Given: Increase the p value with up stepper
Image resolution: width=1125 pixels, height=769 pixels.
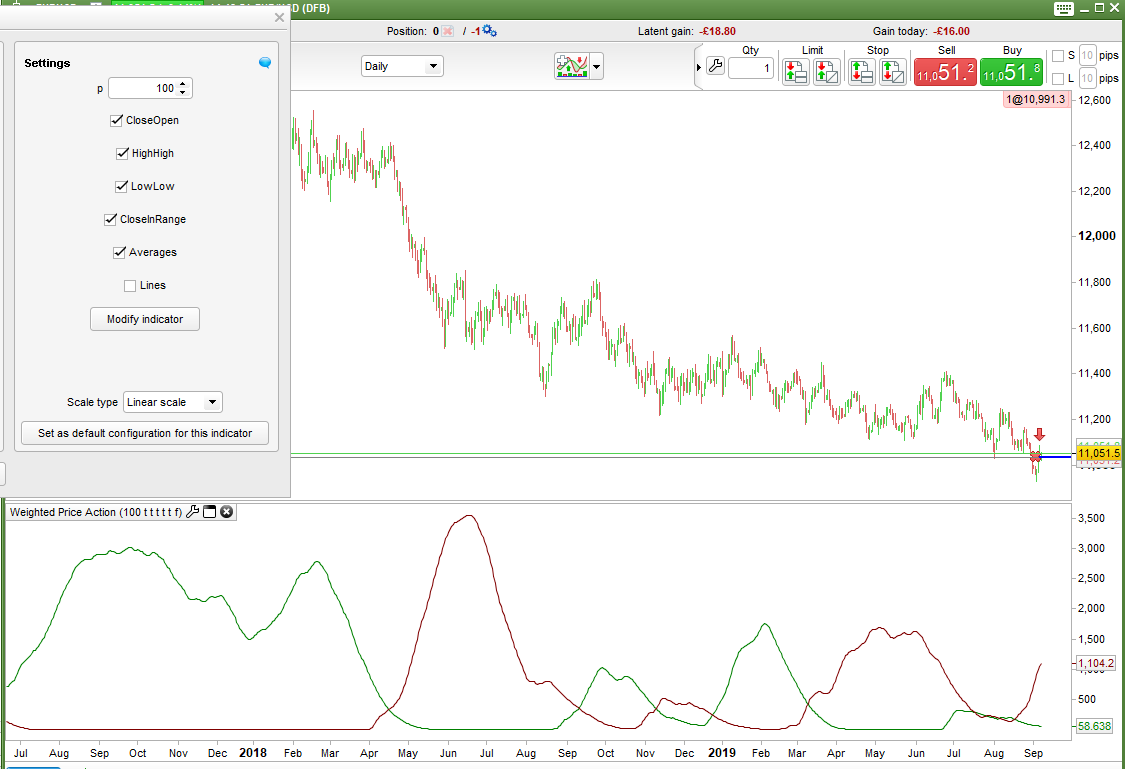Looking at the screenshot, I should pos(183,83).
